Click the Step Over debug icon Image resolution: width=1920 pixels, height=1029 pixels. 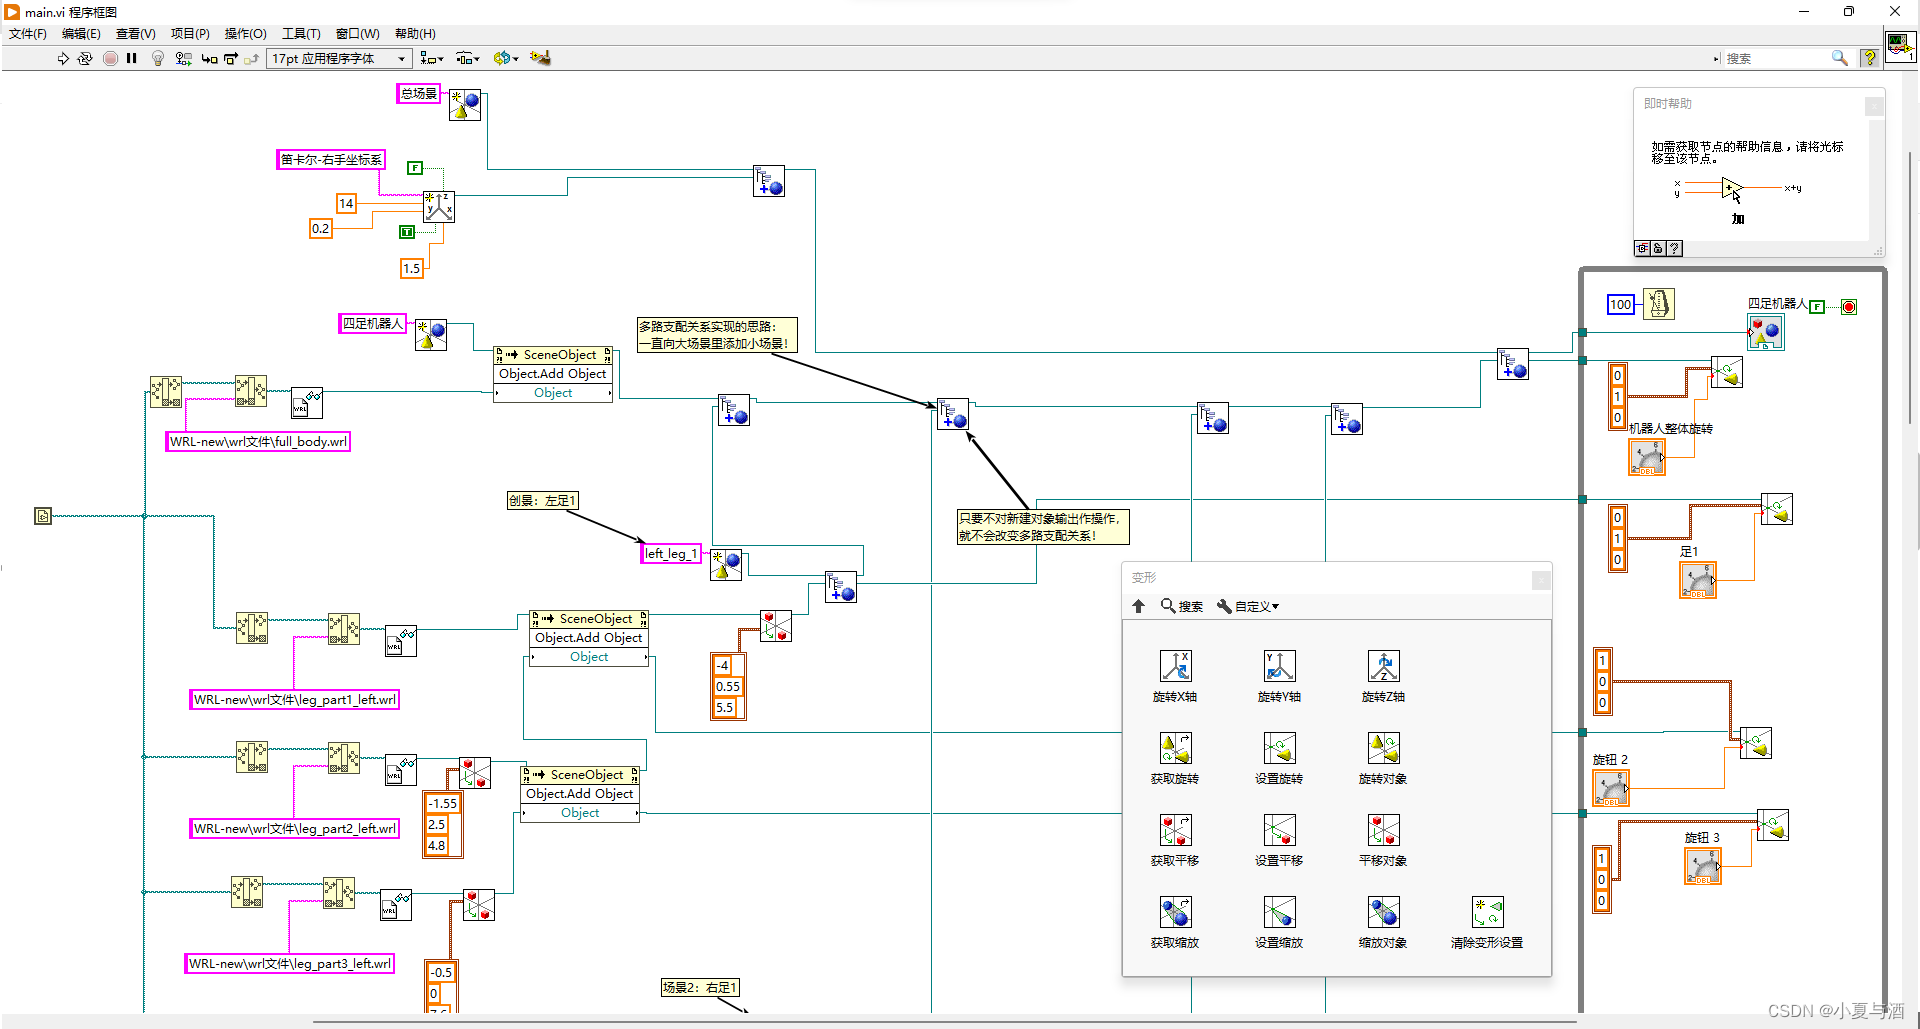(x=231, y=58)
